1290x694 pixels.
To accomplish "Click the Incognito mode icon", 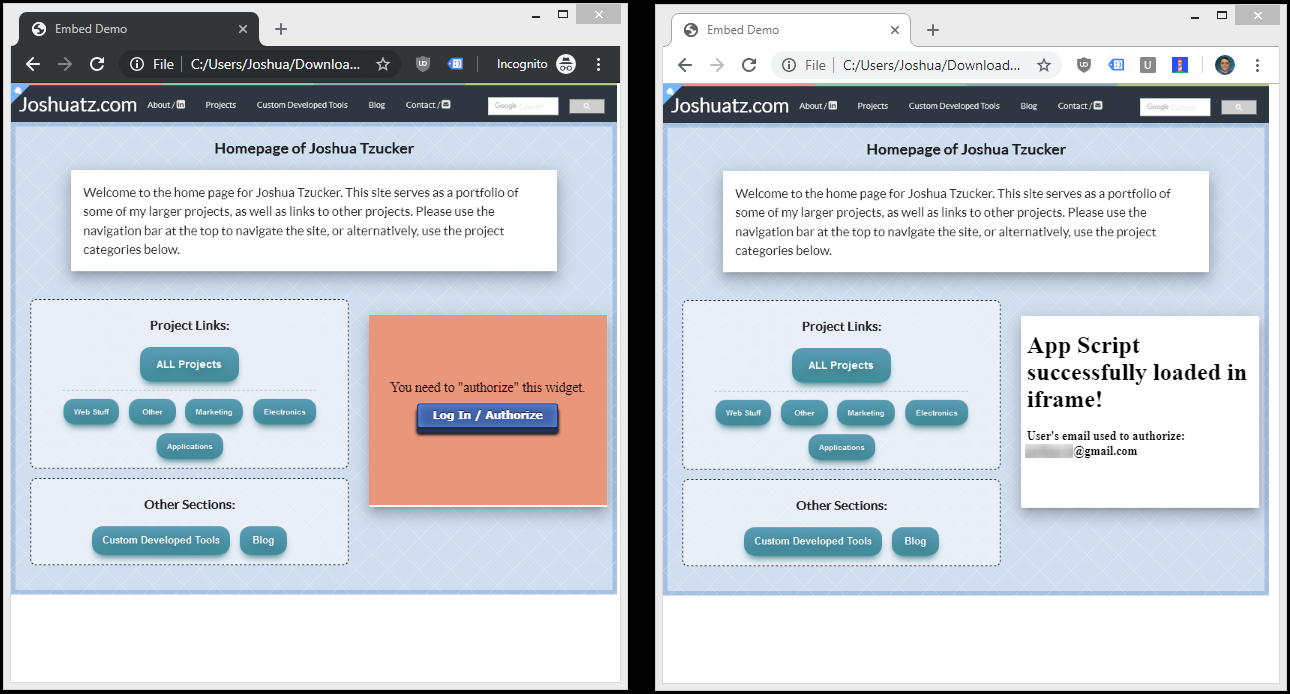I will [x=566, y=64].
